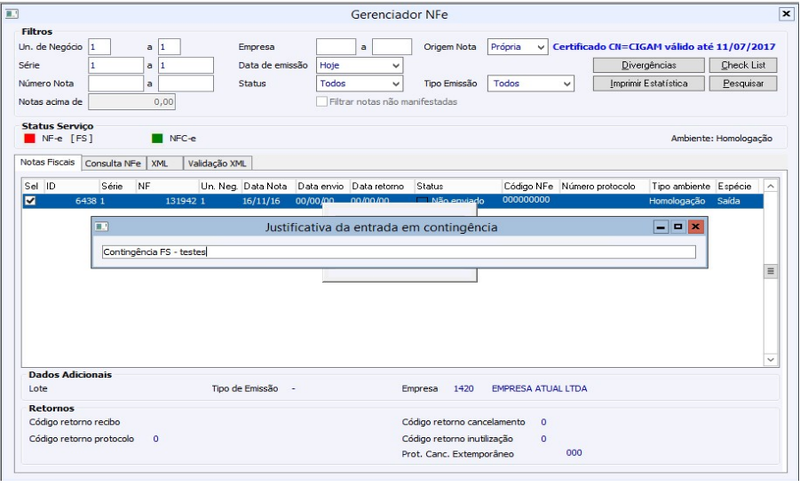Viewport: 800px width, 487px height.
Task: Click the Pesquisar button
Action: click(743, 84)
